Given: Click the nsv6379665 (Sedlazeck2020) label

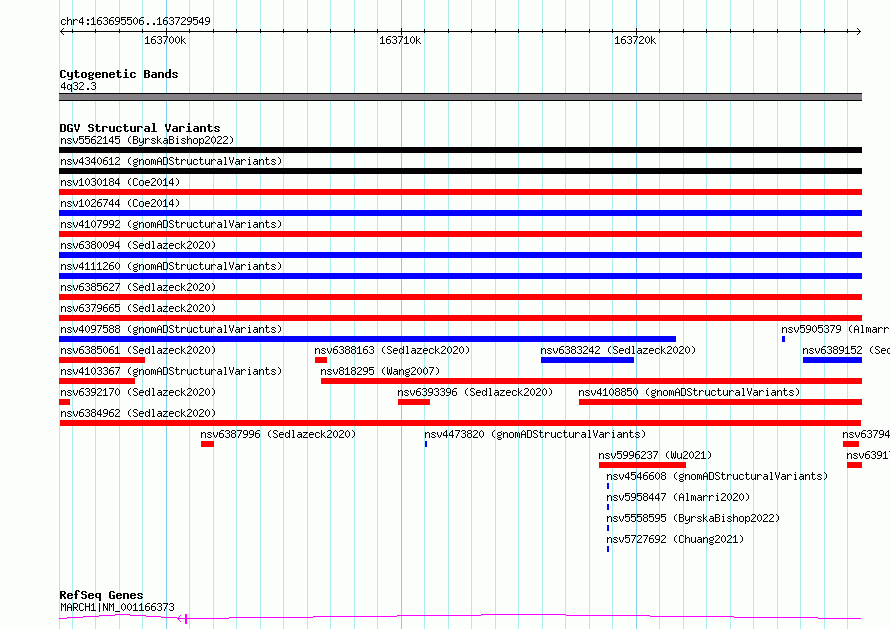Looking at the screenshot, I should click(138, 308).
